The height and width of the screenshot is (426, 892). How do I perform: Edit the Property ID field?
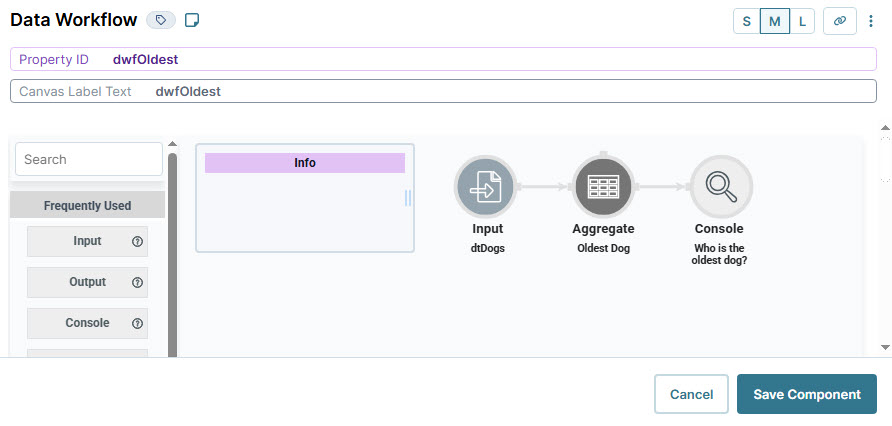point(443,59)
